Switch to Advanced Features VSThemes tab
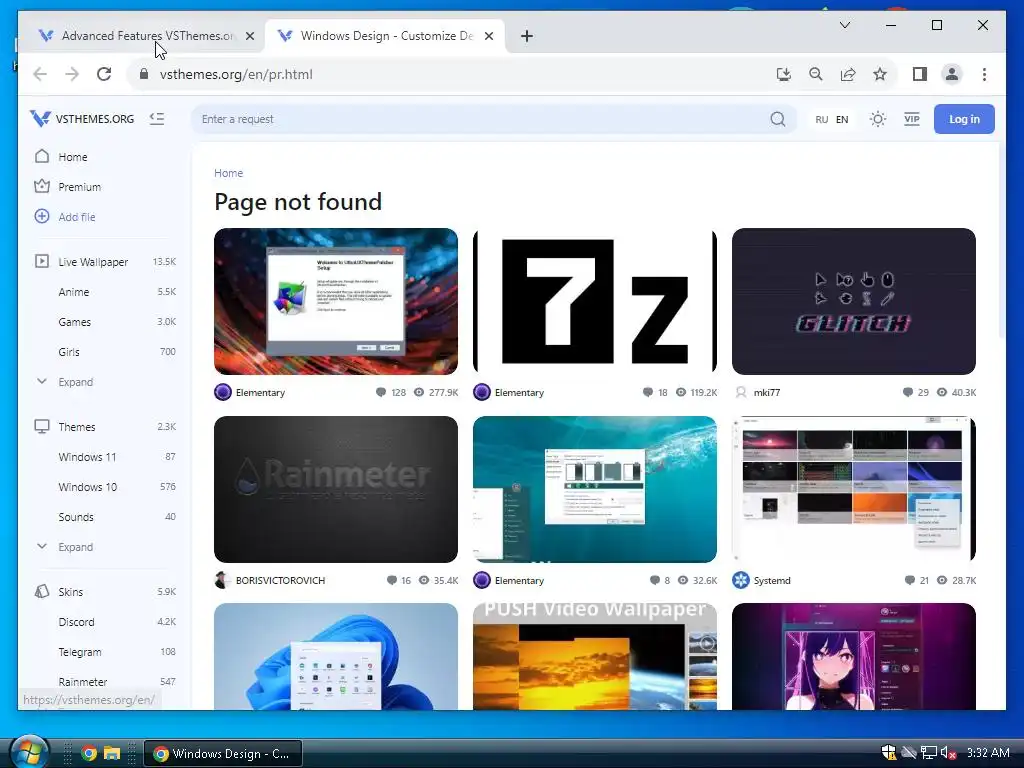 (140, 36)
